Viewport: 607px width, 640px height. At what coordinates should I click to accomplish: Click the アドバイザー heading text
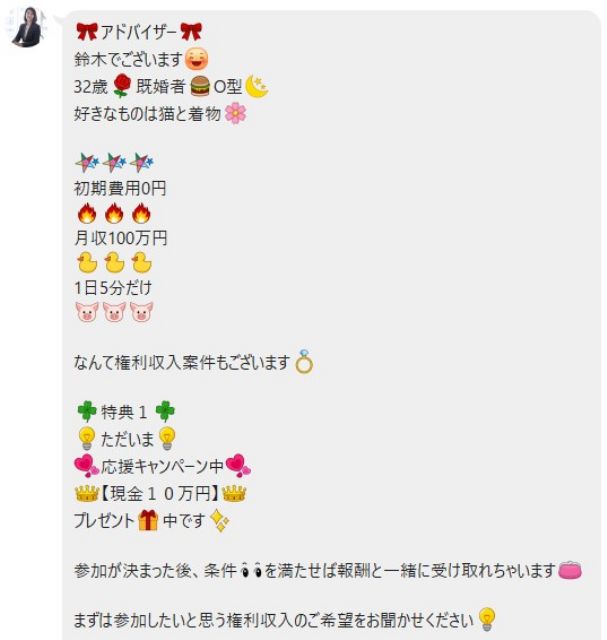138,32
